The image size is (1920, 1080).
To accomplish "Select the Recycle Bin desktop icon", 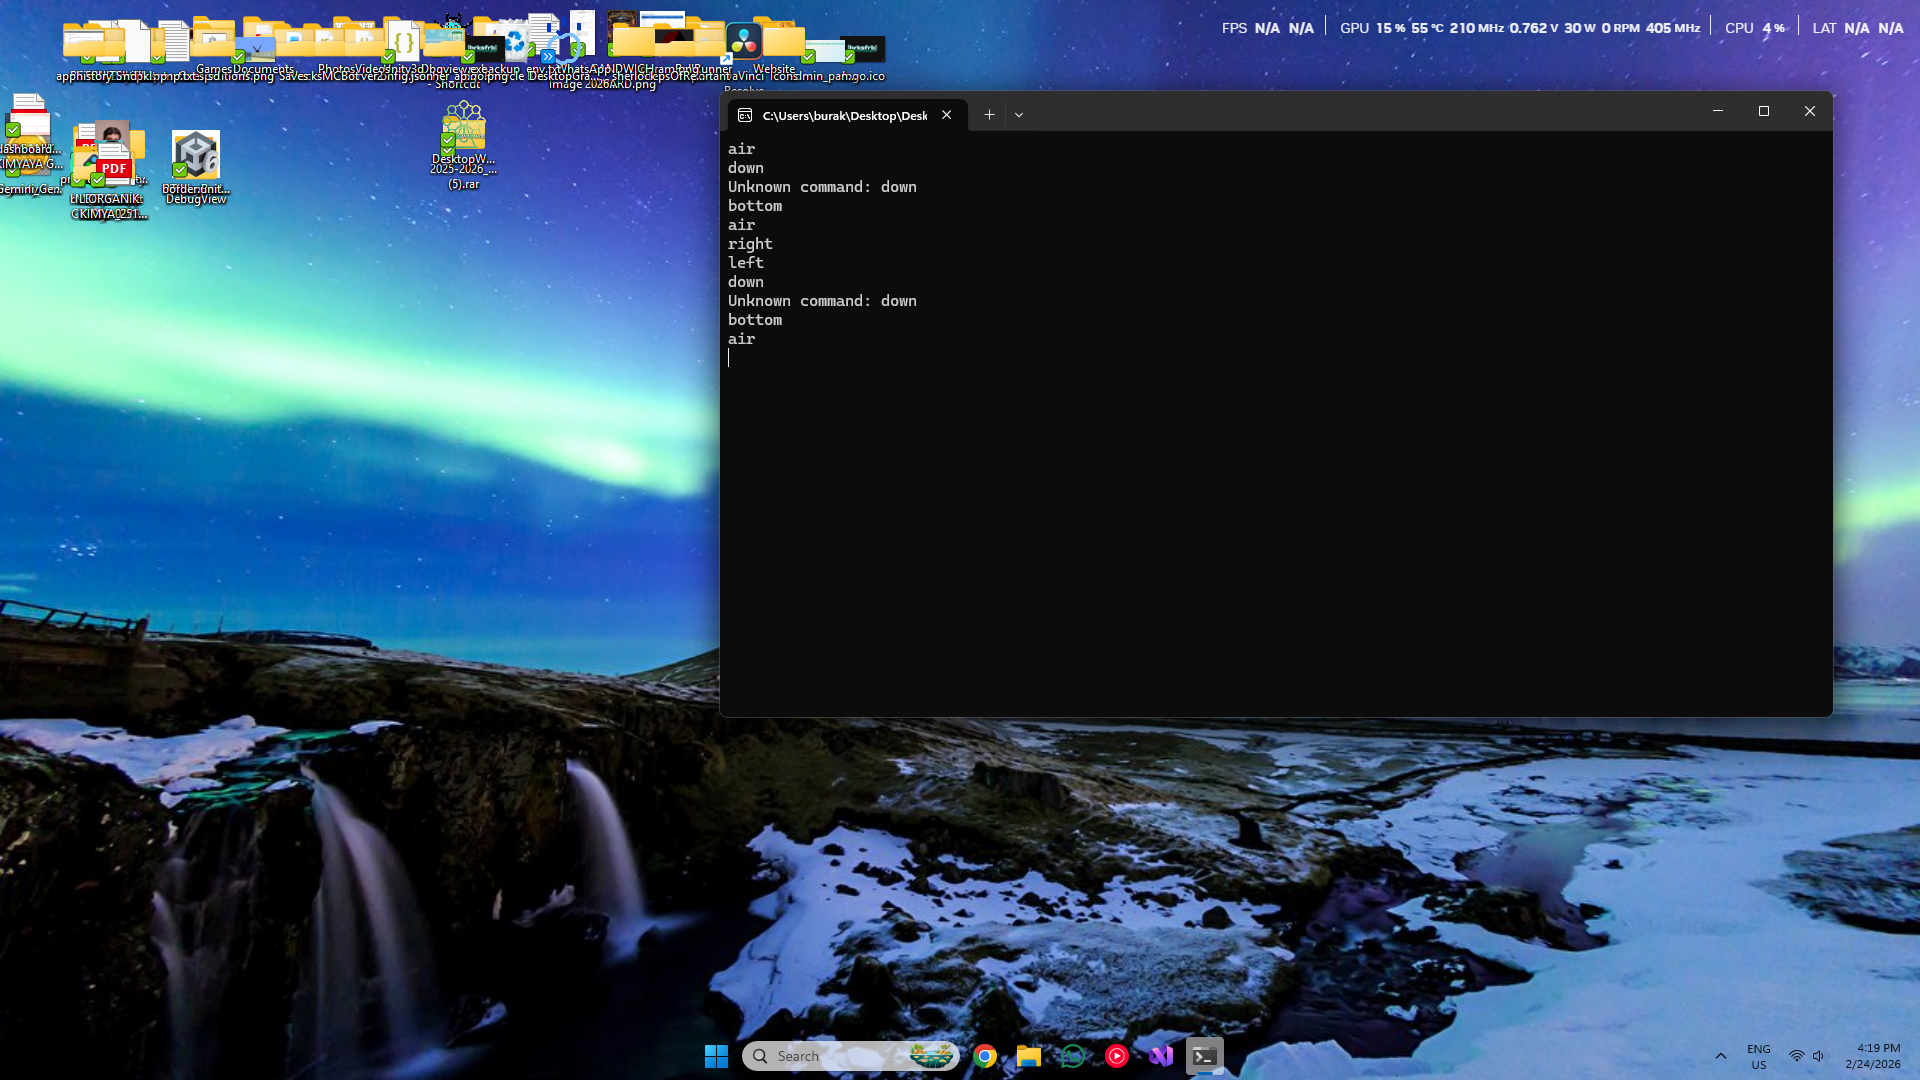I will point(515,43).
